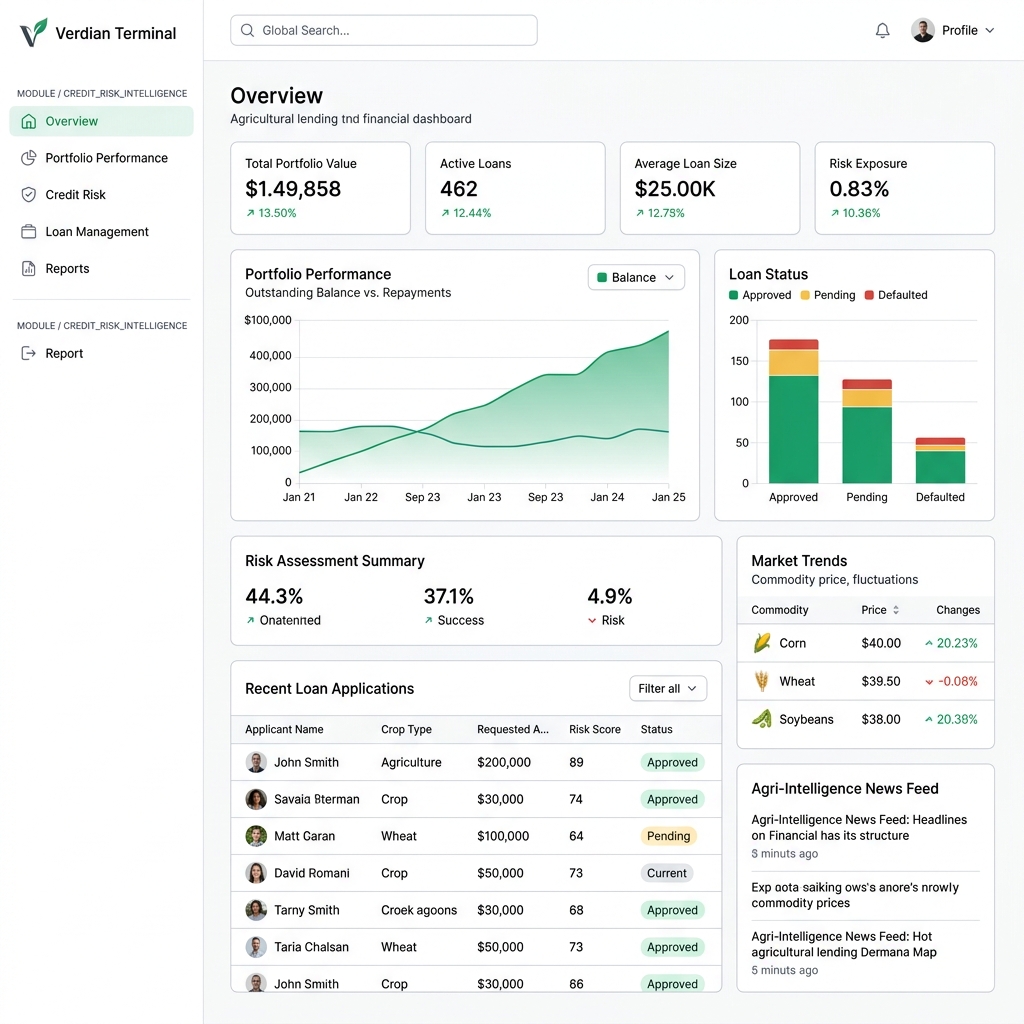Screen dimensions: 1024x1024
Task: Click the Corn up-trend arrow icon
Action: point(929,643)
